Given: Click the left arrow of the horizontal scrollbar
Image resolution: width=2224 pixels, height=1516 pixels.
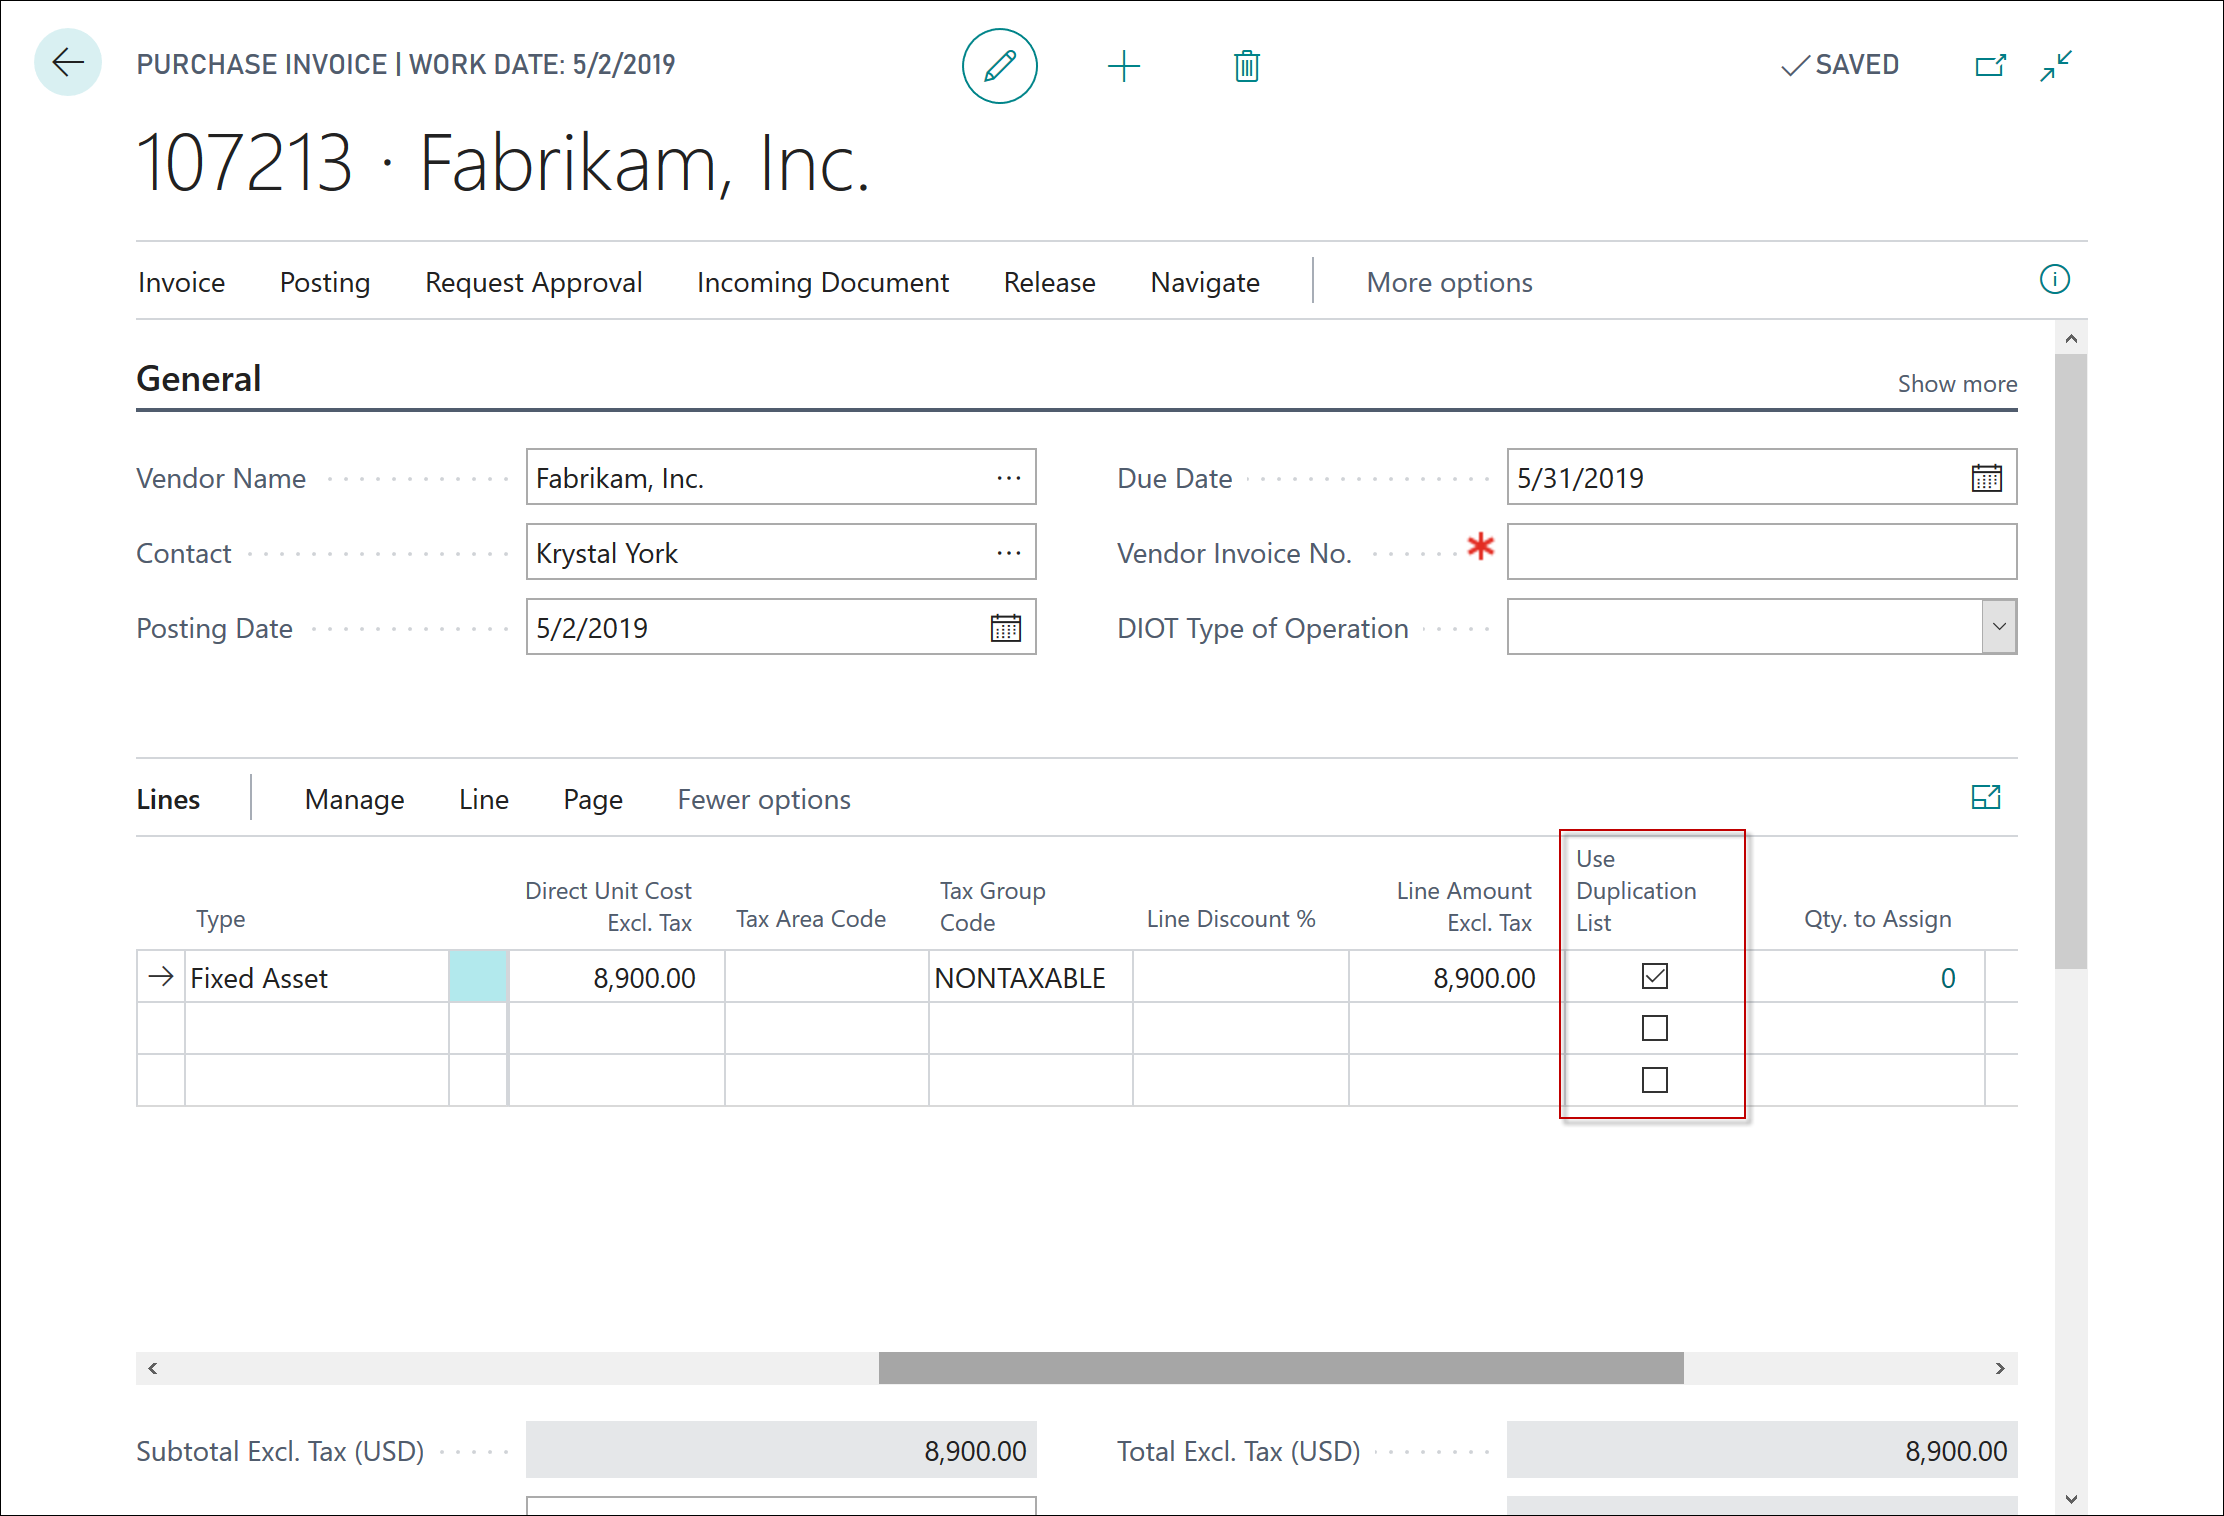Looking at the screenshot, I should 153,1368.
